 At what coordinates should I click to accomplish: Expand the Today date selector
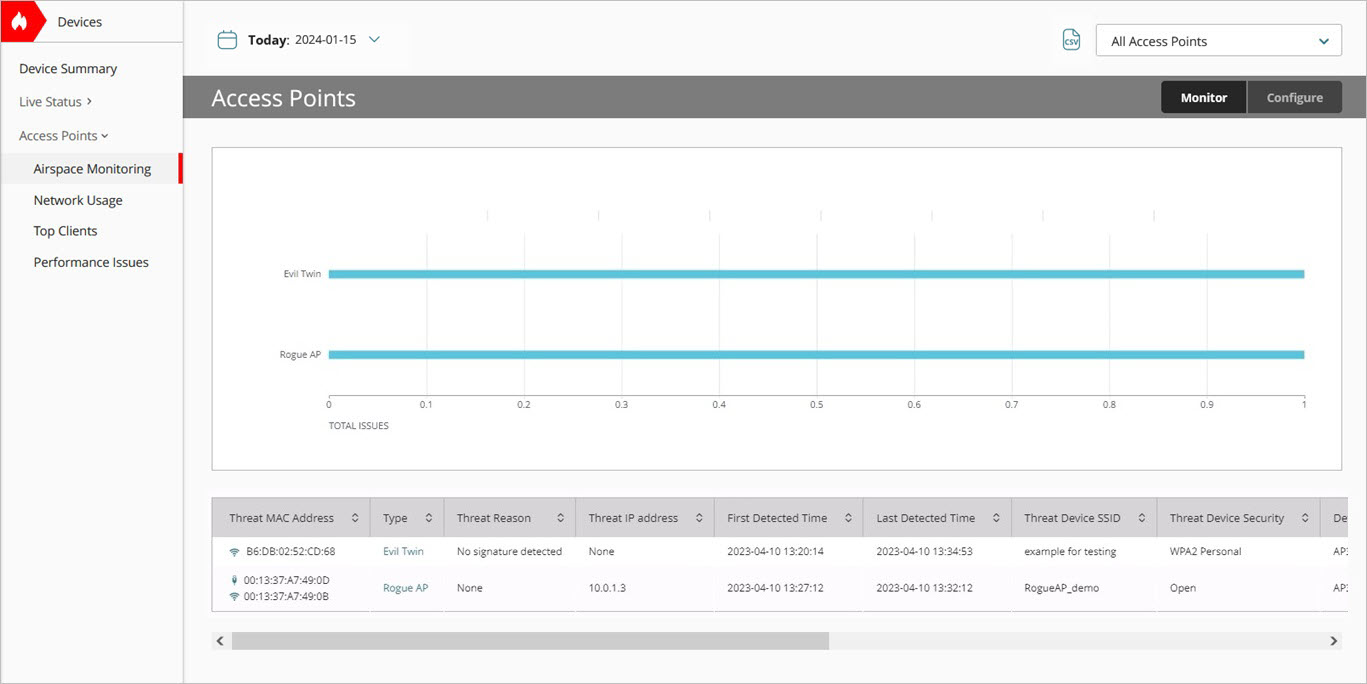tap(374, 40)
